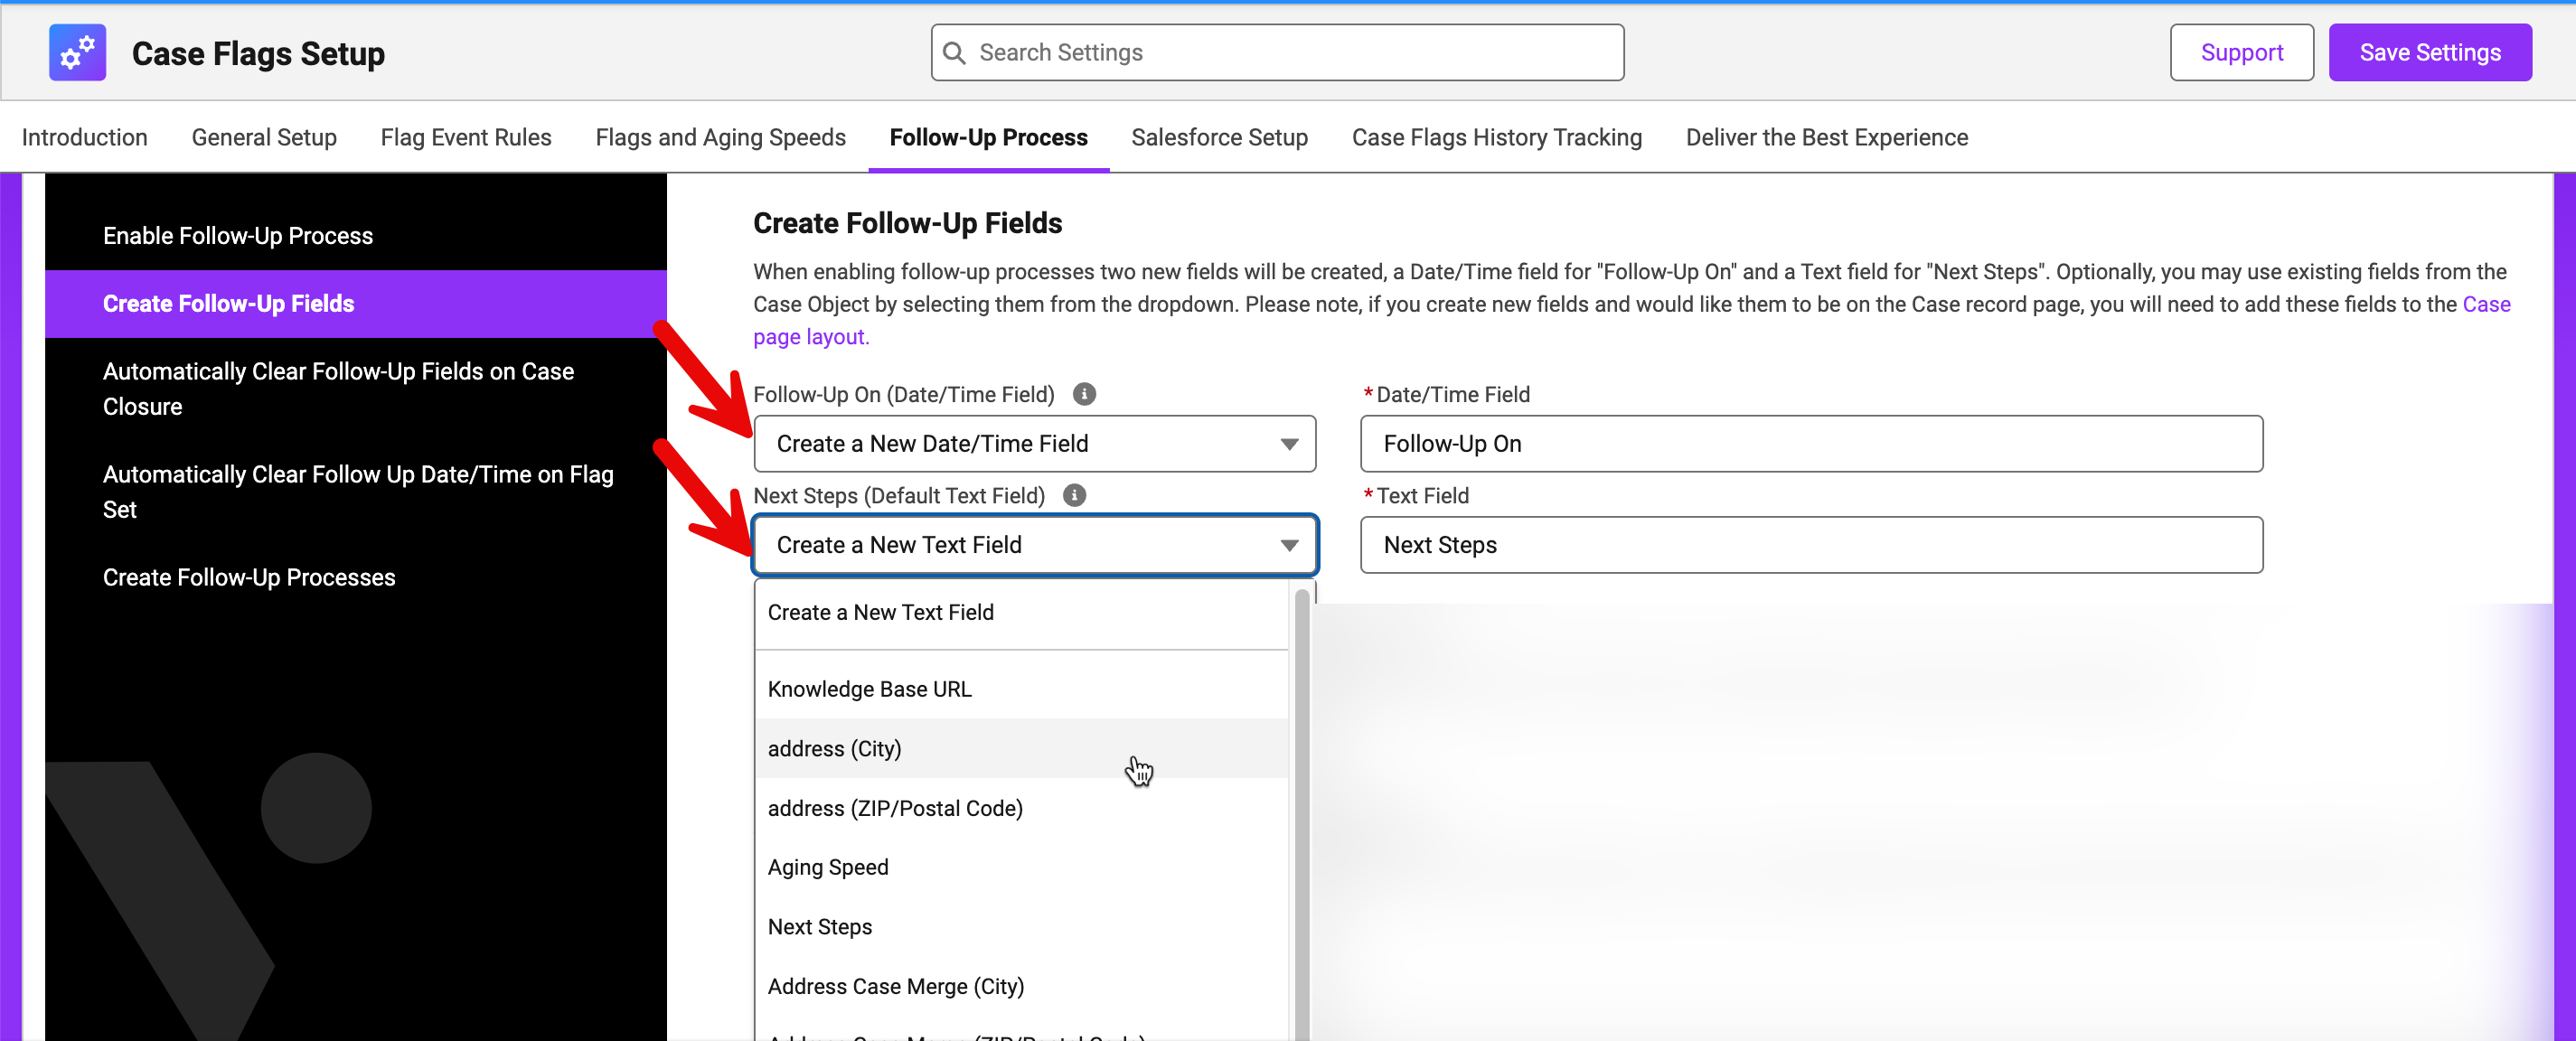2576x1041 pixels.
Task: Open Create Follow-Up Processes sidebar item
Action: tap(355, 577)
